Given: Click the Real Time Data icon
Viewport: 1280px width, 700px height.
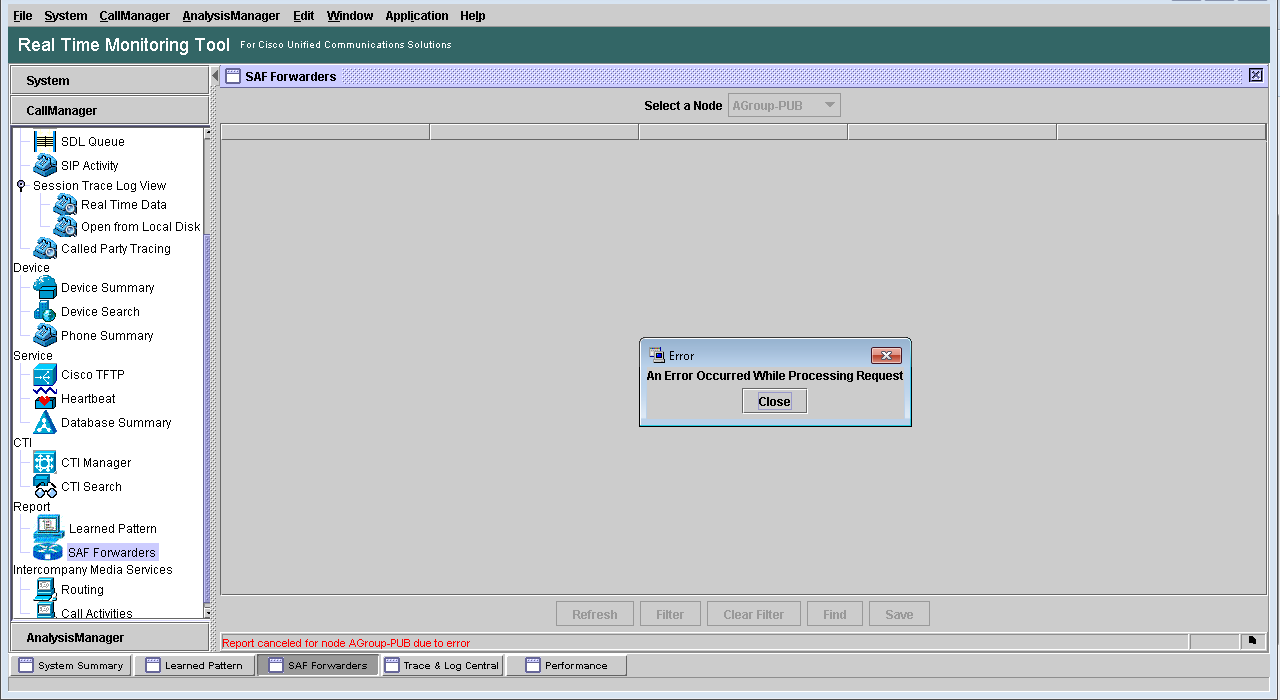Looking at the screenshot, I should click(65, 204).
